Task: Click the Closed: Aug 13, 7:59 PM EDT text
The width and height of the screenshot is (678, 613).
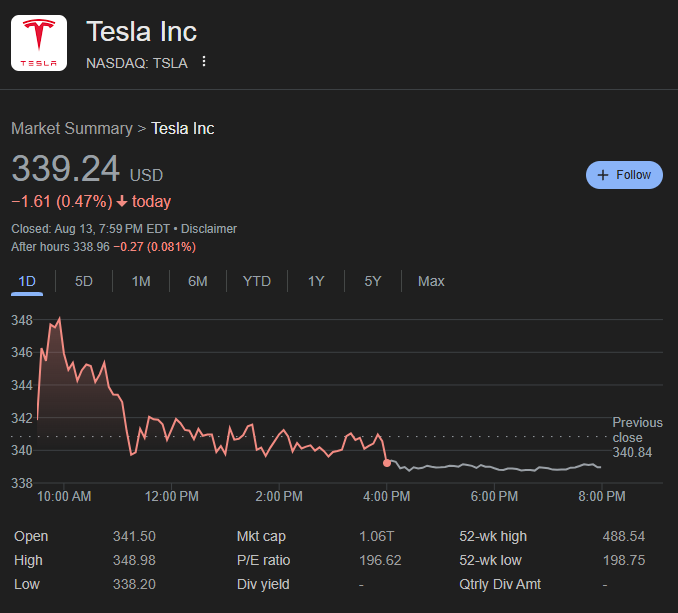Action: point(90,229)
